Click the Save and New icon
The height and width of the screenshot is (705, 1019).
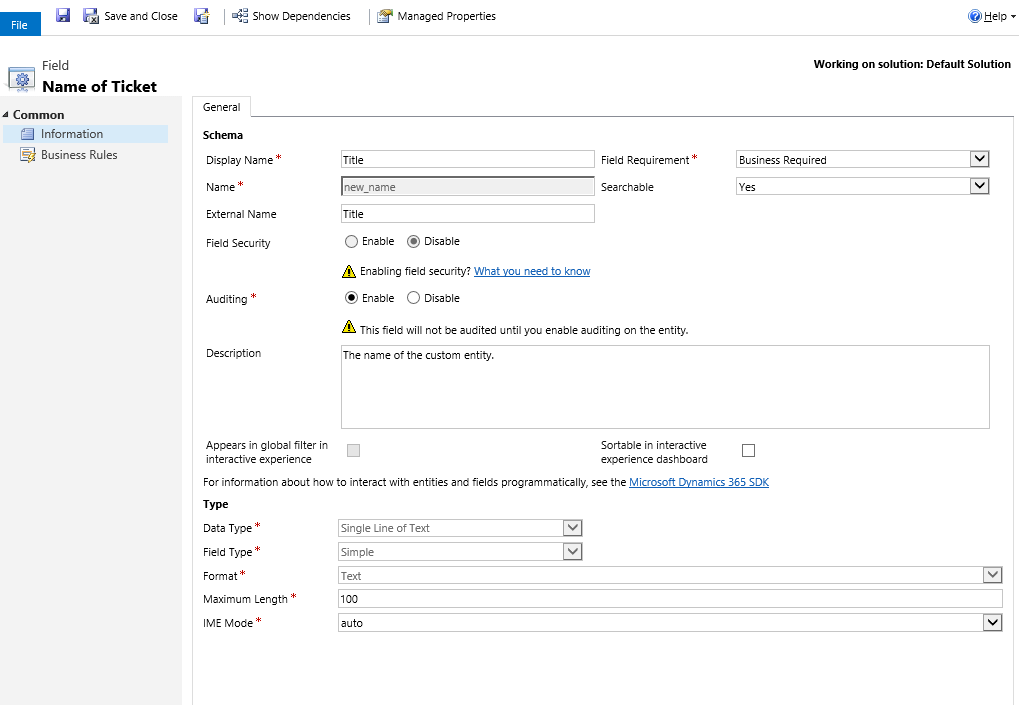(201, 16)
